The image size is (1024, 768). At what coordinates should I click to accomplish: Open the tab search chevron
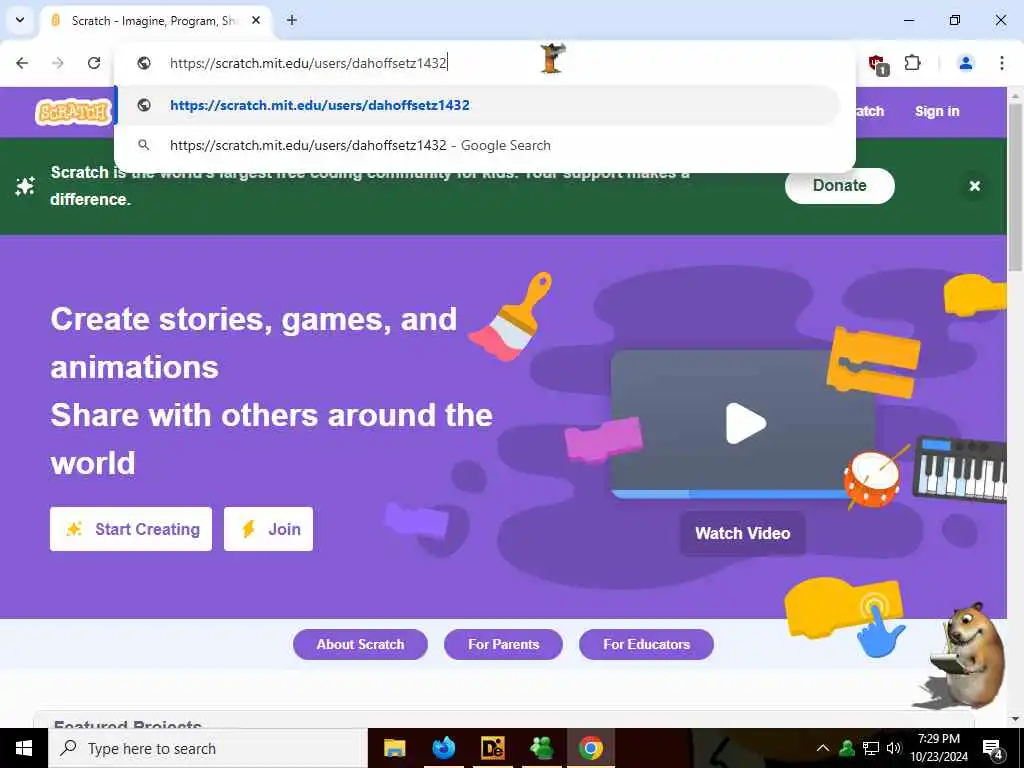(20, 20)
